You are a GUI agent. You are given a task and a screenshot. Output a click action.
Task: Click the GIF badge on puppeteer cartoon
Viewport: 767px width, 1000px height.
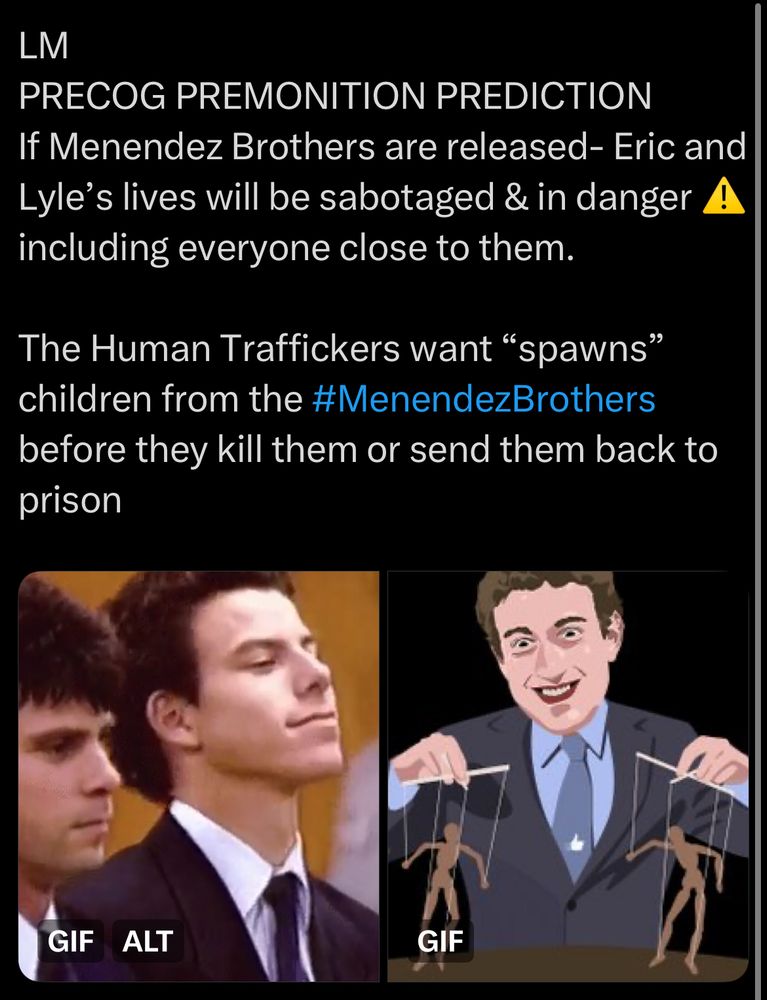[x=440, y=941]
